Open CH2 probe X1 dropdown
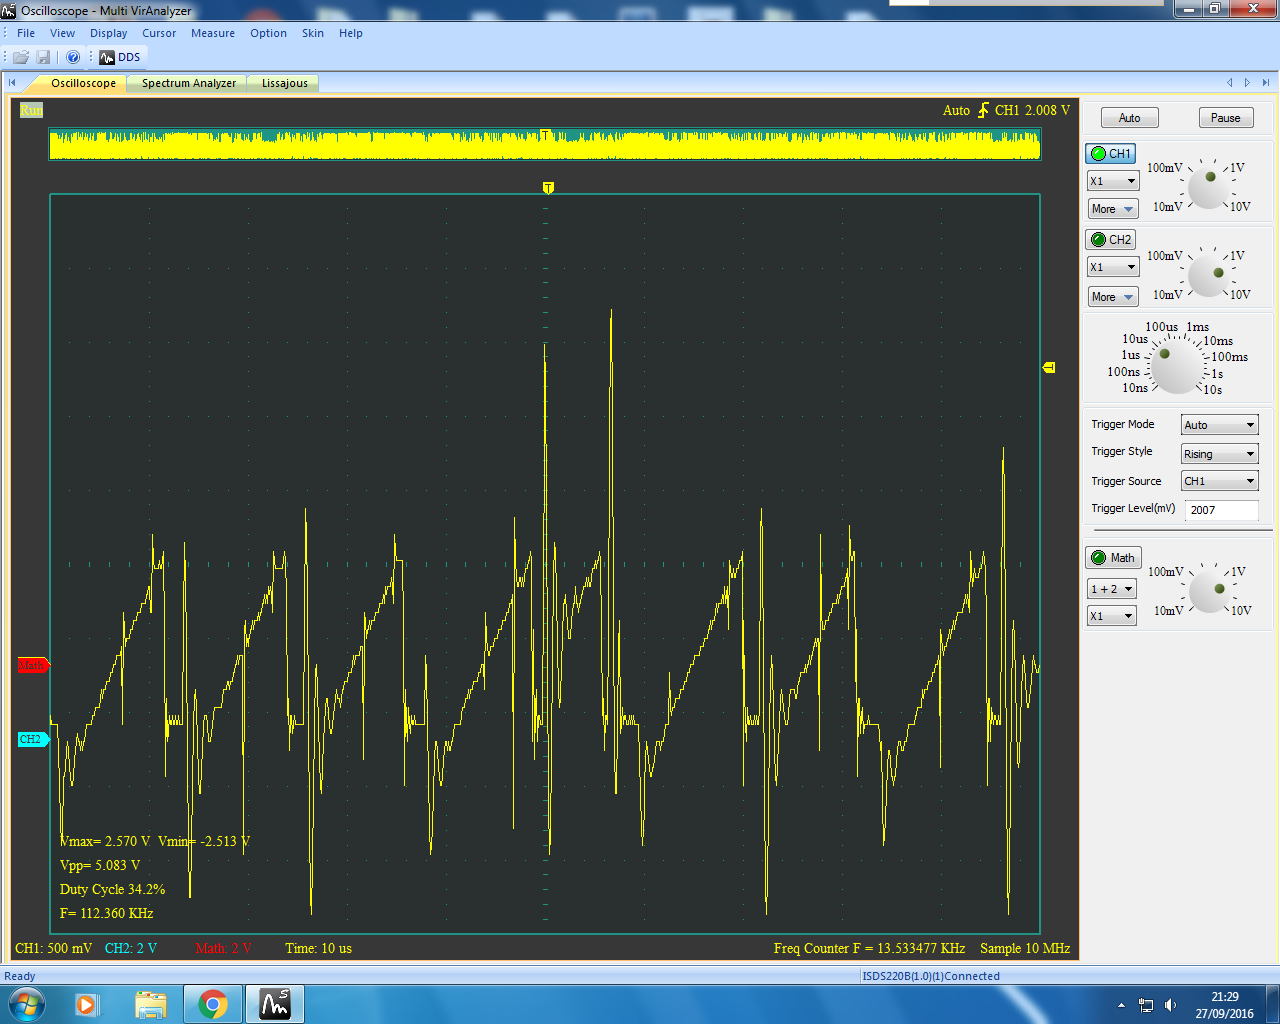This screenshot has width=1280, height=1024. 1113,267
